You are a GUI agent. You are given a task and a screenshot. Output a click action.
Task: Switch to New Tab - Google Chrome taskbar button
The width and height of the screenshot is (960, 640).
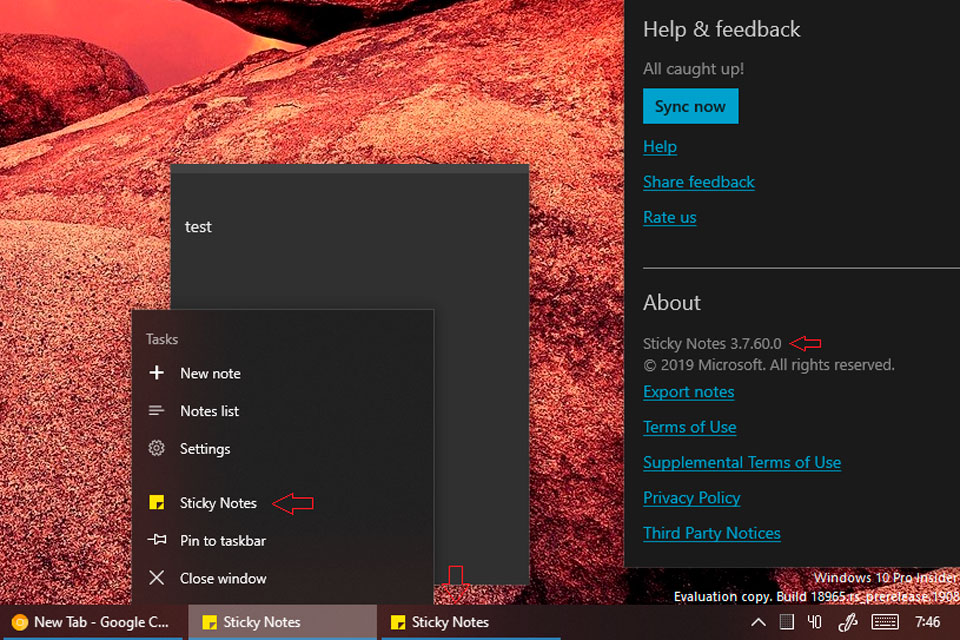tap(94, 622)
